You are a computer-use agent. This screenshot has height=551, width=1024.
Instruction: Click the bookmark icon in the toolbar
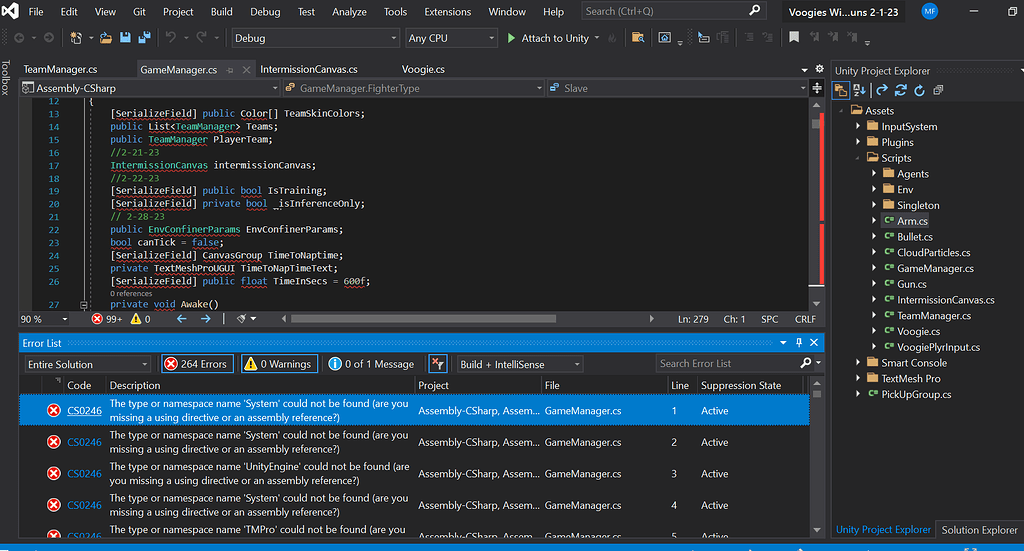click(x=794, y=38)
